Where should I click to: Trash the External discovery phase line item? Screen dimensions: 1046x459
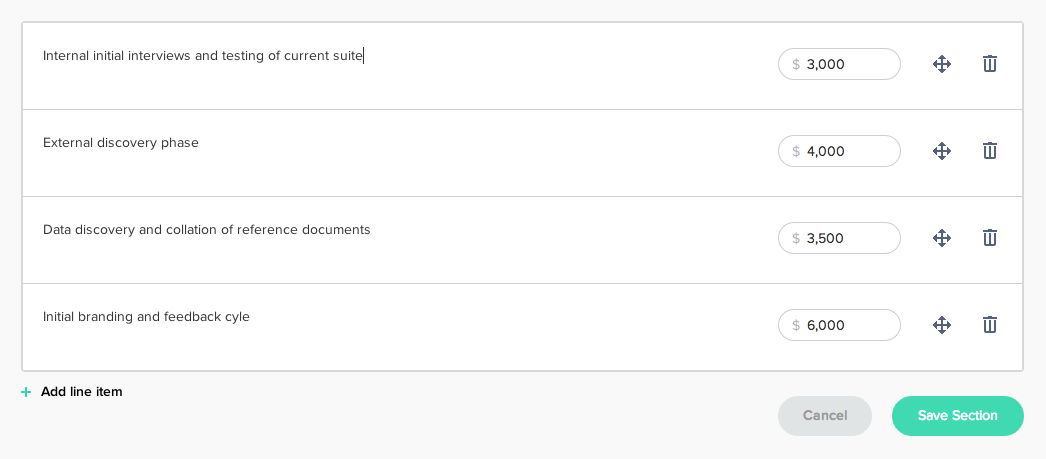tap(989, 151)
